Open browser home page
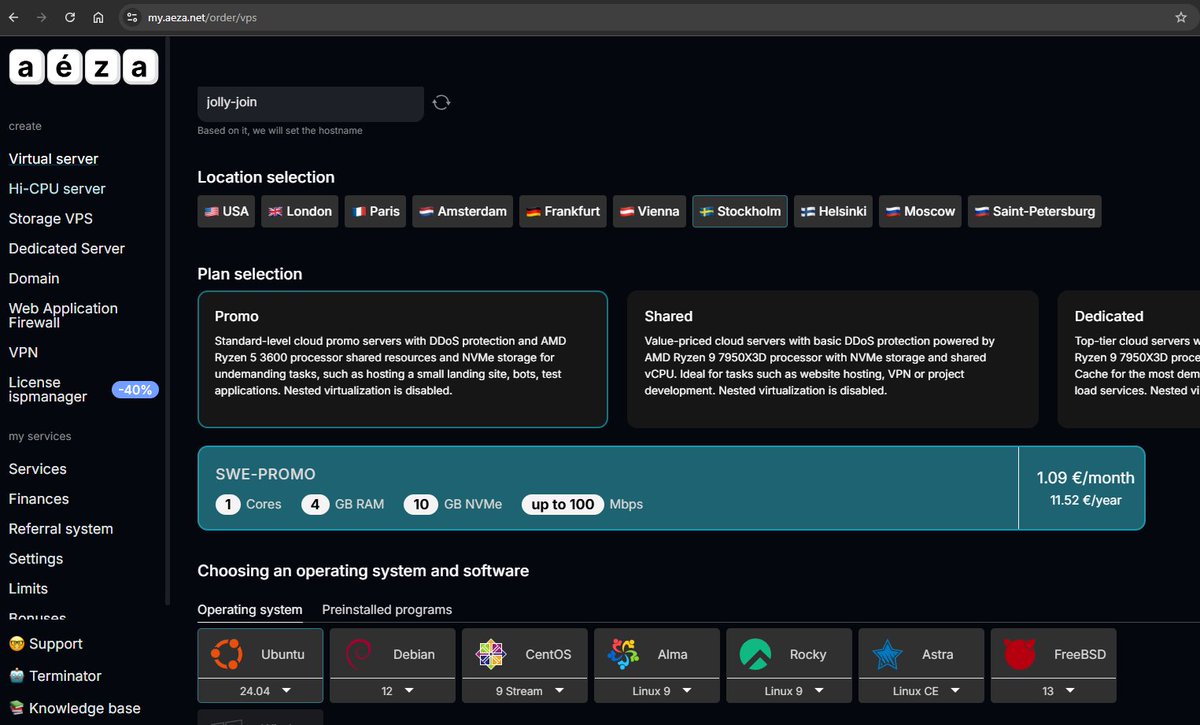 click(98, 17)
